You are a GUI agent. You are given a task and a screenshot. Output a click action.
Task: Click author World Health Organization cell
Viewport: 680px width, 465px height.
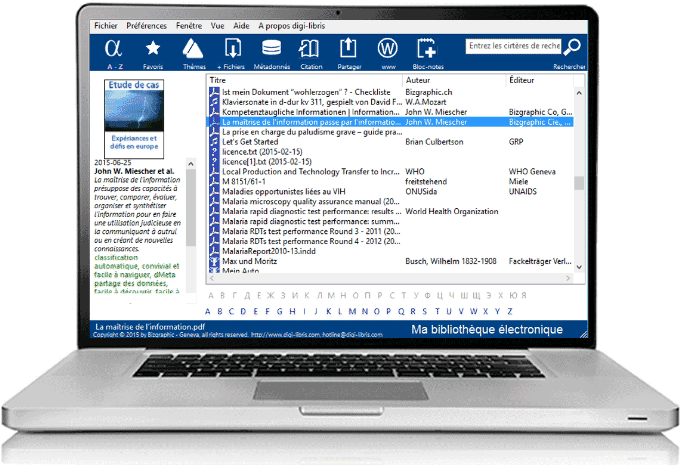[451, 212]
